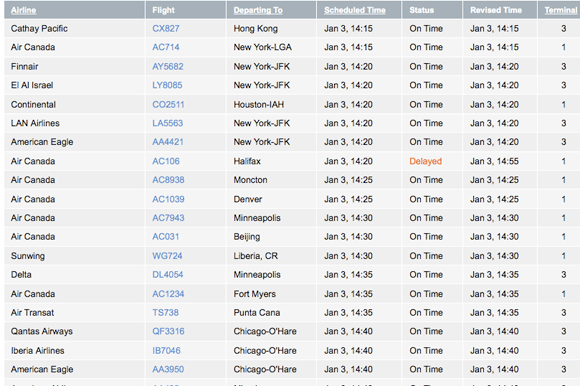The height and width of the screenshot is (386, 580).
Task: Open flight CX827 details
Action: [166, 28]
